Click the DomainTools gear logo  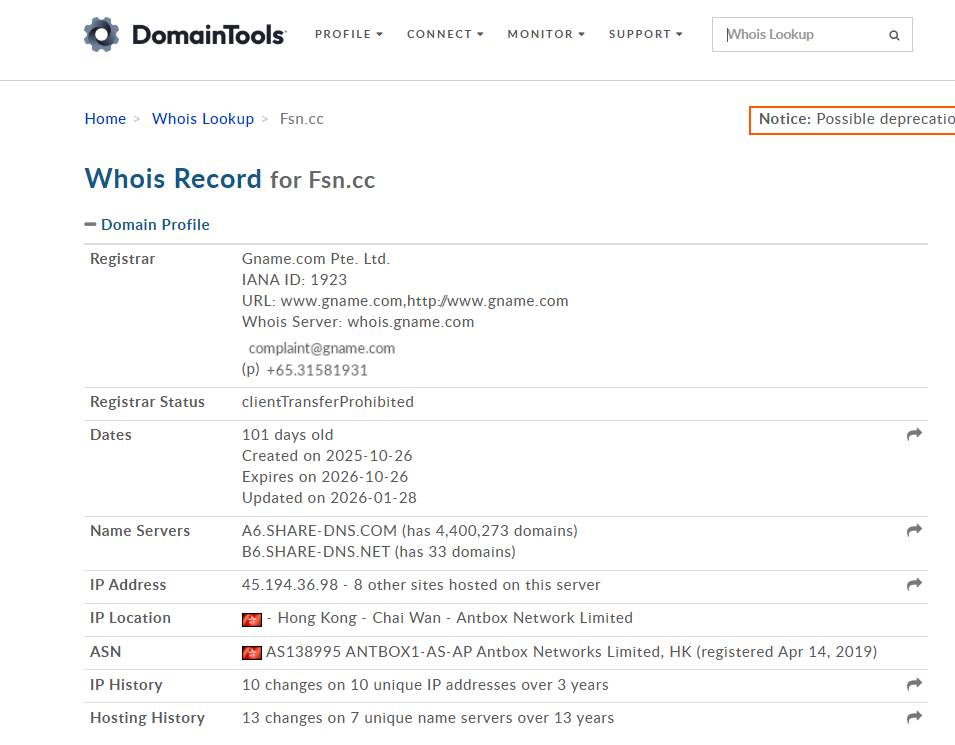[x=101, y=34]
